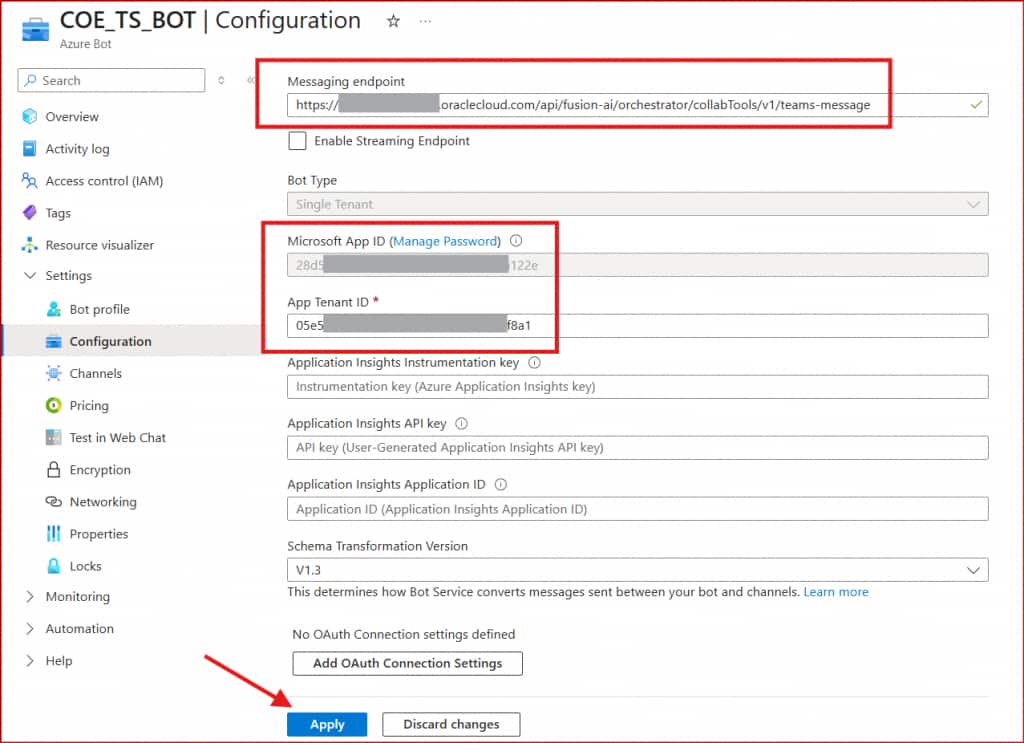The image size is (1024, 743).
Task: Go to Test in Web Chat
Action: coord(117,438)
